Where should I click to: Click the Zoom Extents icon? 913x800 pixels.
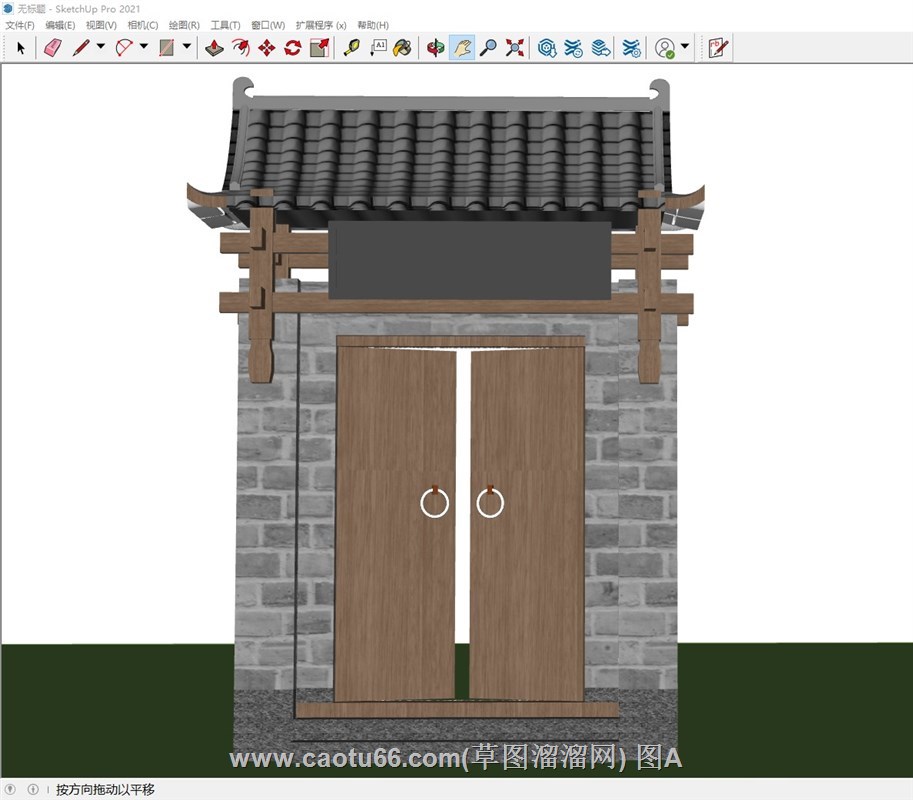coord(515,47)
